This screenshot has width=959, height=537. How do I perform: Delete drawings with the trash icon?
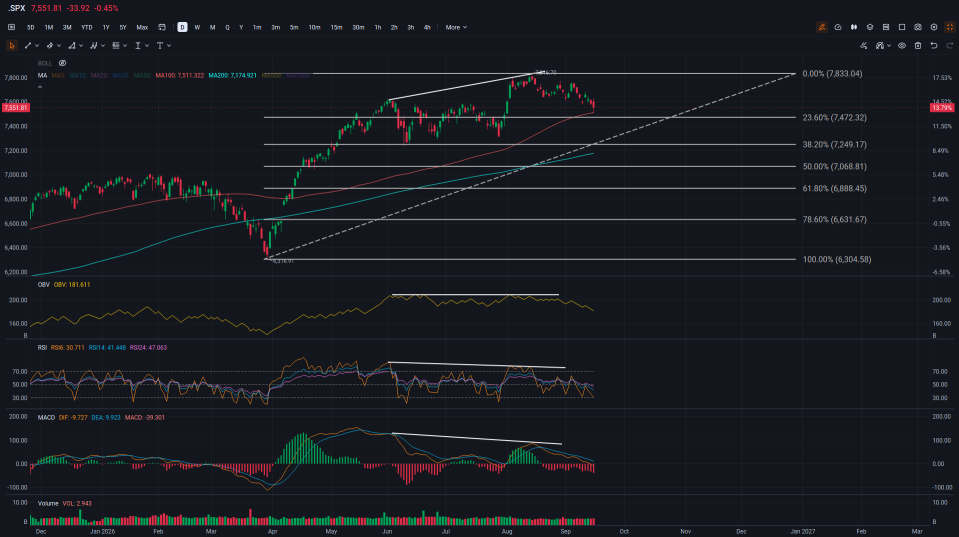[918, 46]
